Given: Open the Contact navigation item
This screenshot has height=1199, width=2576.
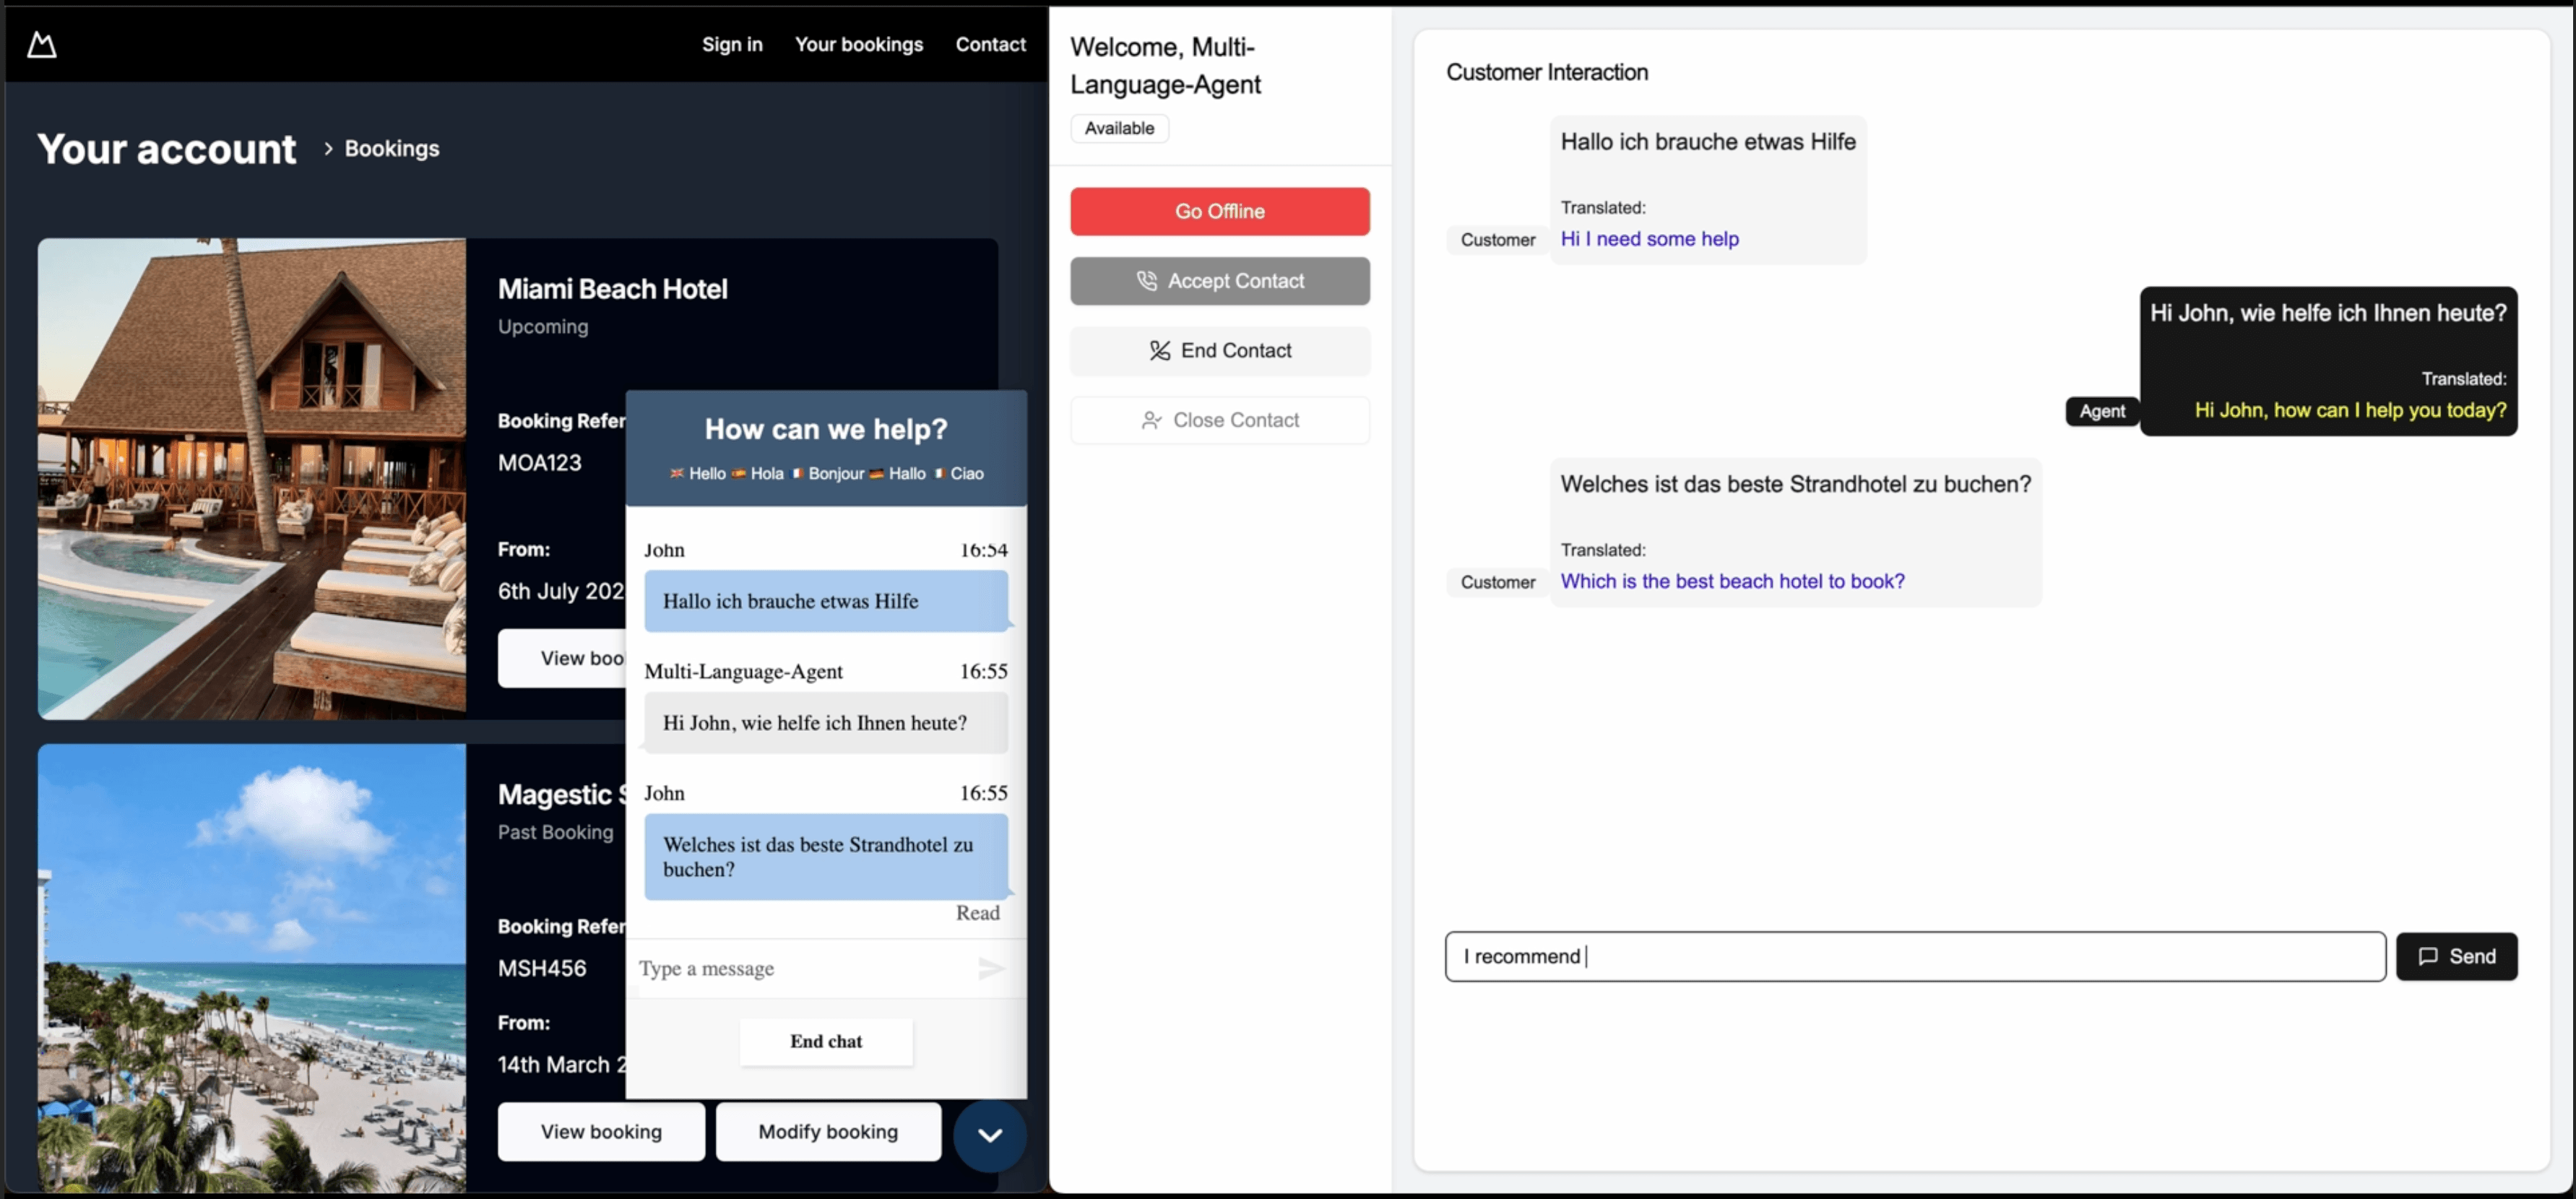Looking at the screenshot, I should click(x=990, y=44).
